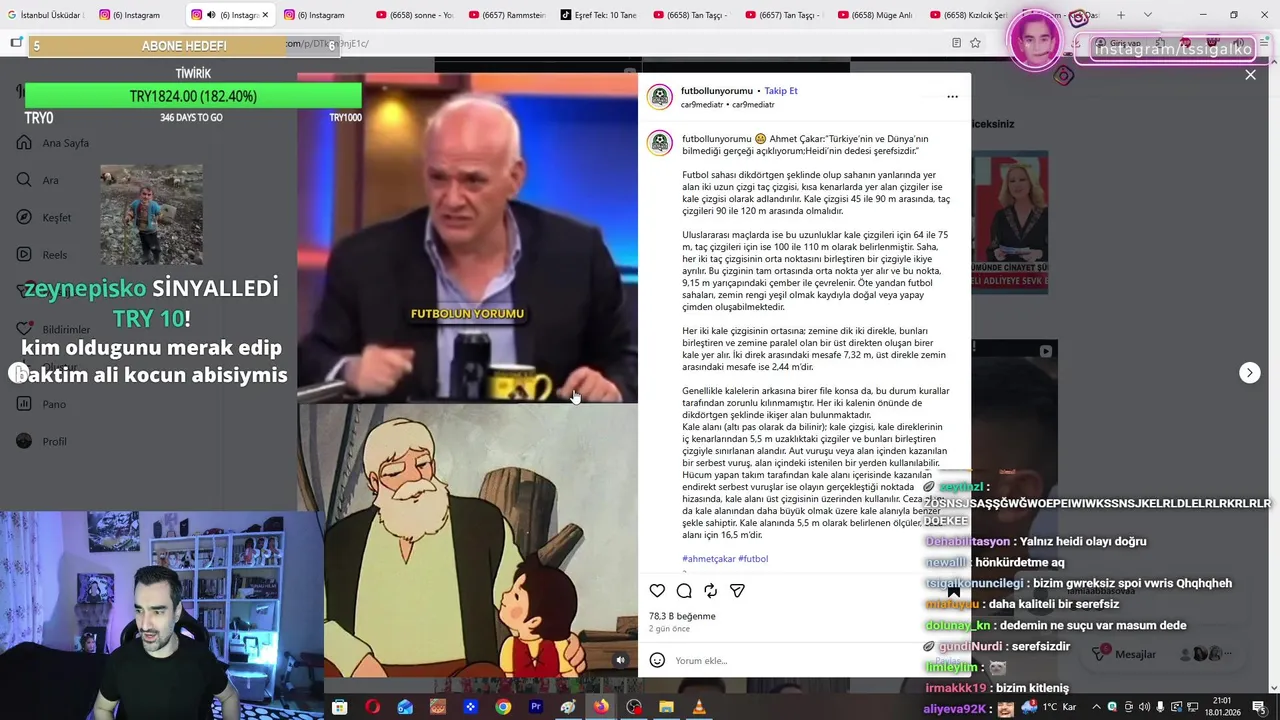Open comments via speech bubble icon
The image size is (1280, 720).
[684, 591]
